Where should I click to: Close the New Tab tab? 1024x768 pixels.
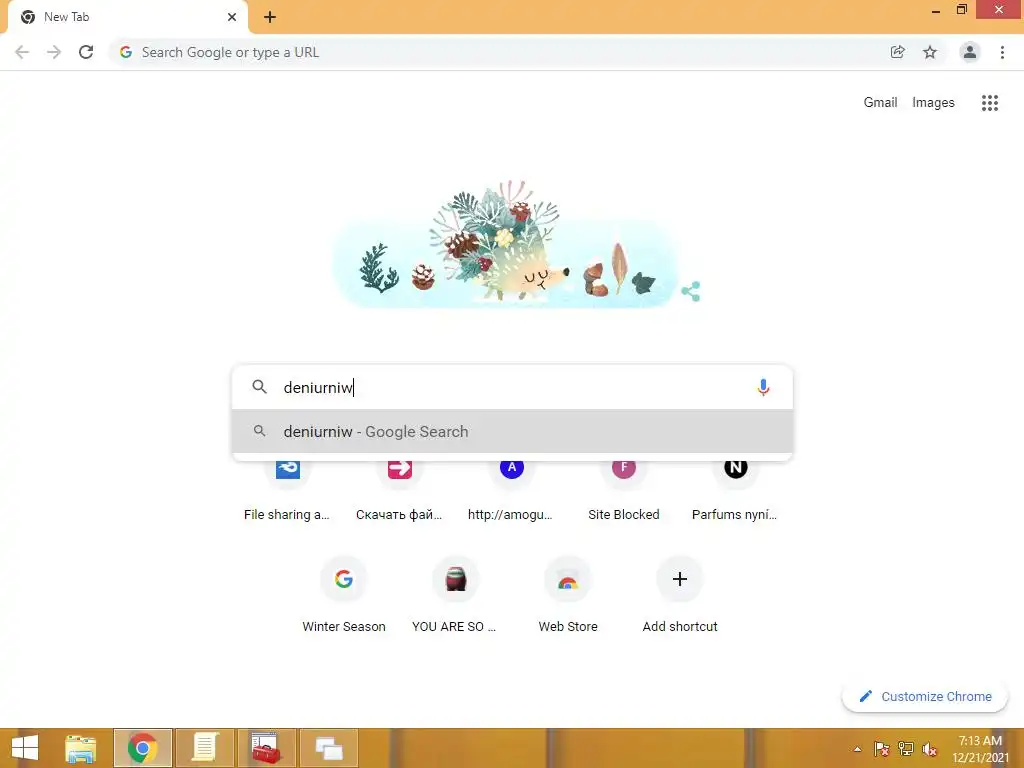(x=232, y=17)
